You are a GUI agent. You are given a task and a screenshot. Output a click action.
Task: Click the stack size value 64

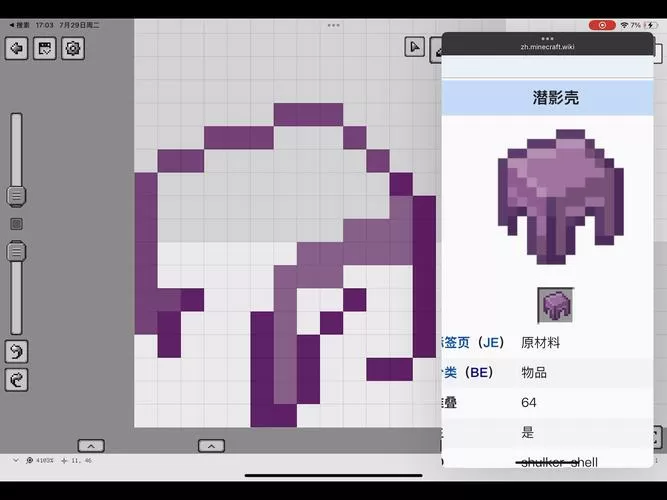529,403
